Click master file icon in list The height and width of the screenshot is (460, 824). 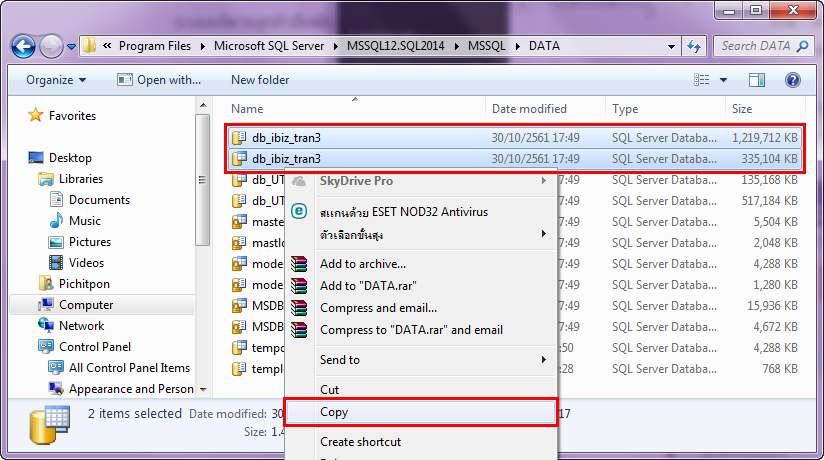point(239,222)
